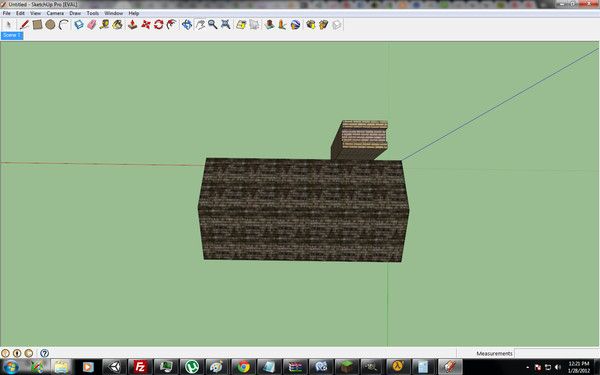Image resolution: width=600 pixels, height=375 pixels.
Task: Open the File menu
Action: pos(7,13)
